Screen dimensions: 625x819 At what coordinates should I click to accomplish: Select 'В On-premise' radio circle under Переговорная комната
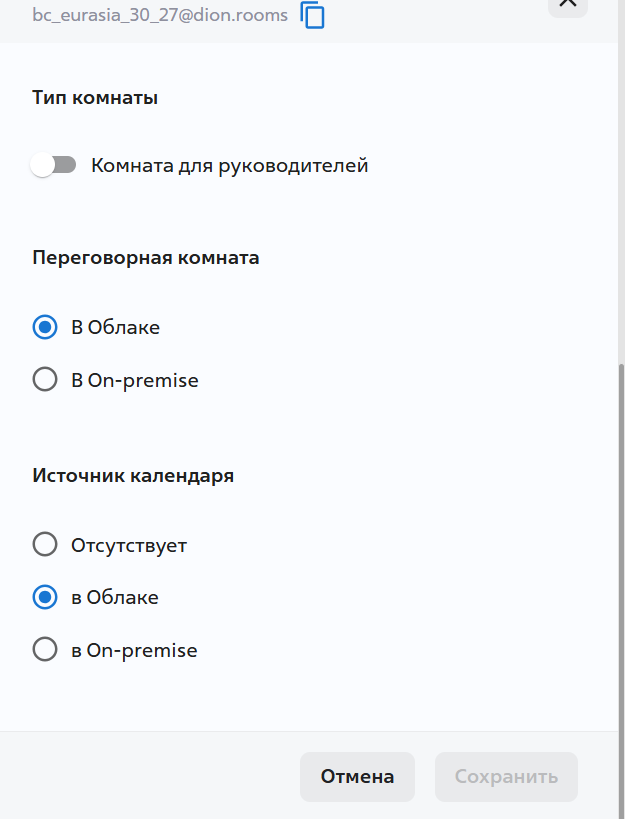45,380
